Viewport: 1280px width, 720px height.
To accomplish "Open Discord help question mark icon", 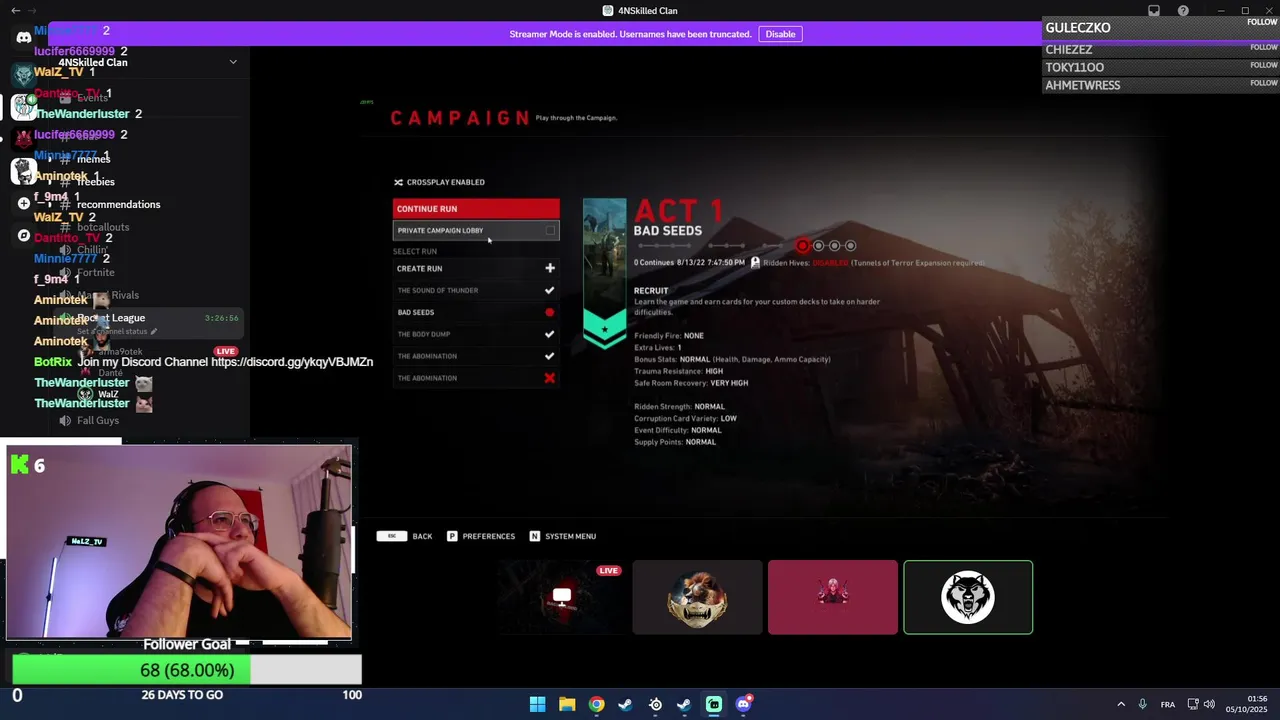I will (1184, 11).
